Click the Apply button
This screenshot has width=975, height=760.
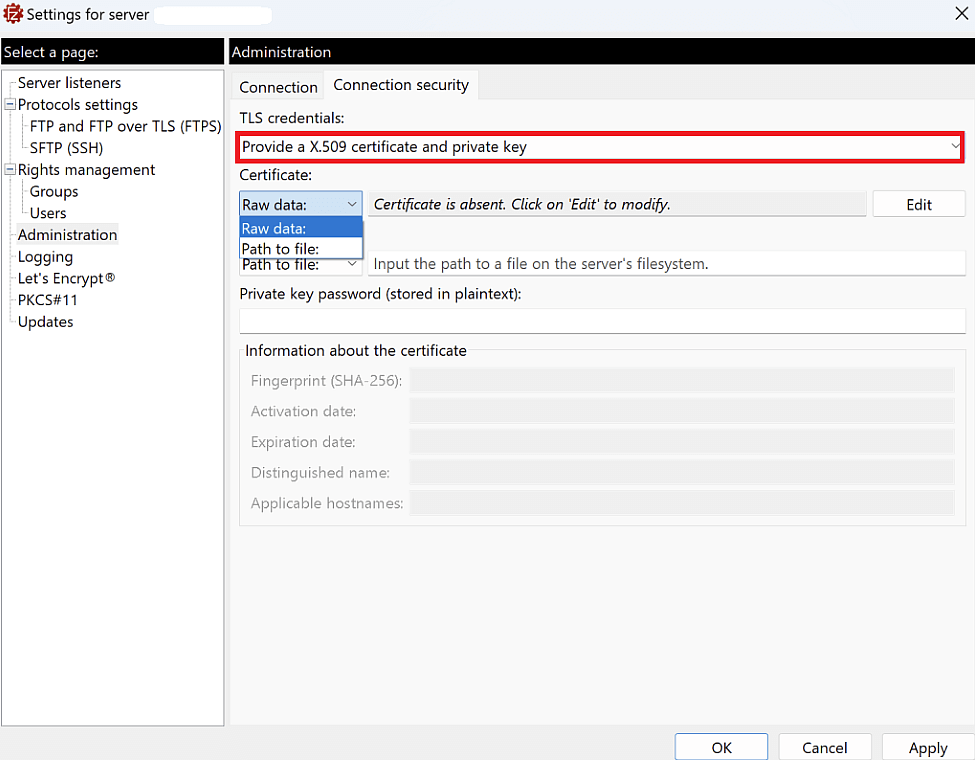click(926, 747)
